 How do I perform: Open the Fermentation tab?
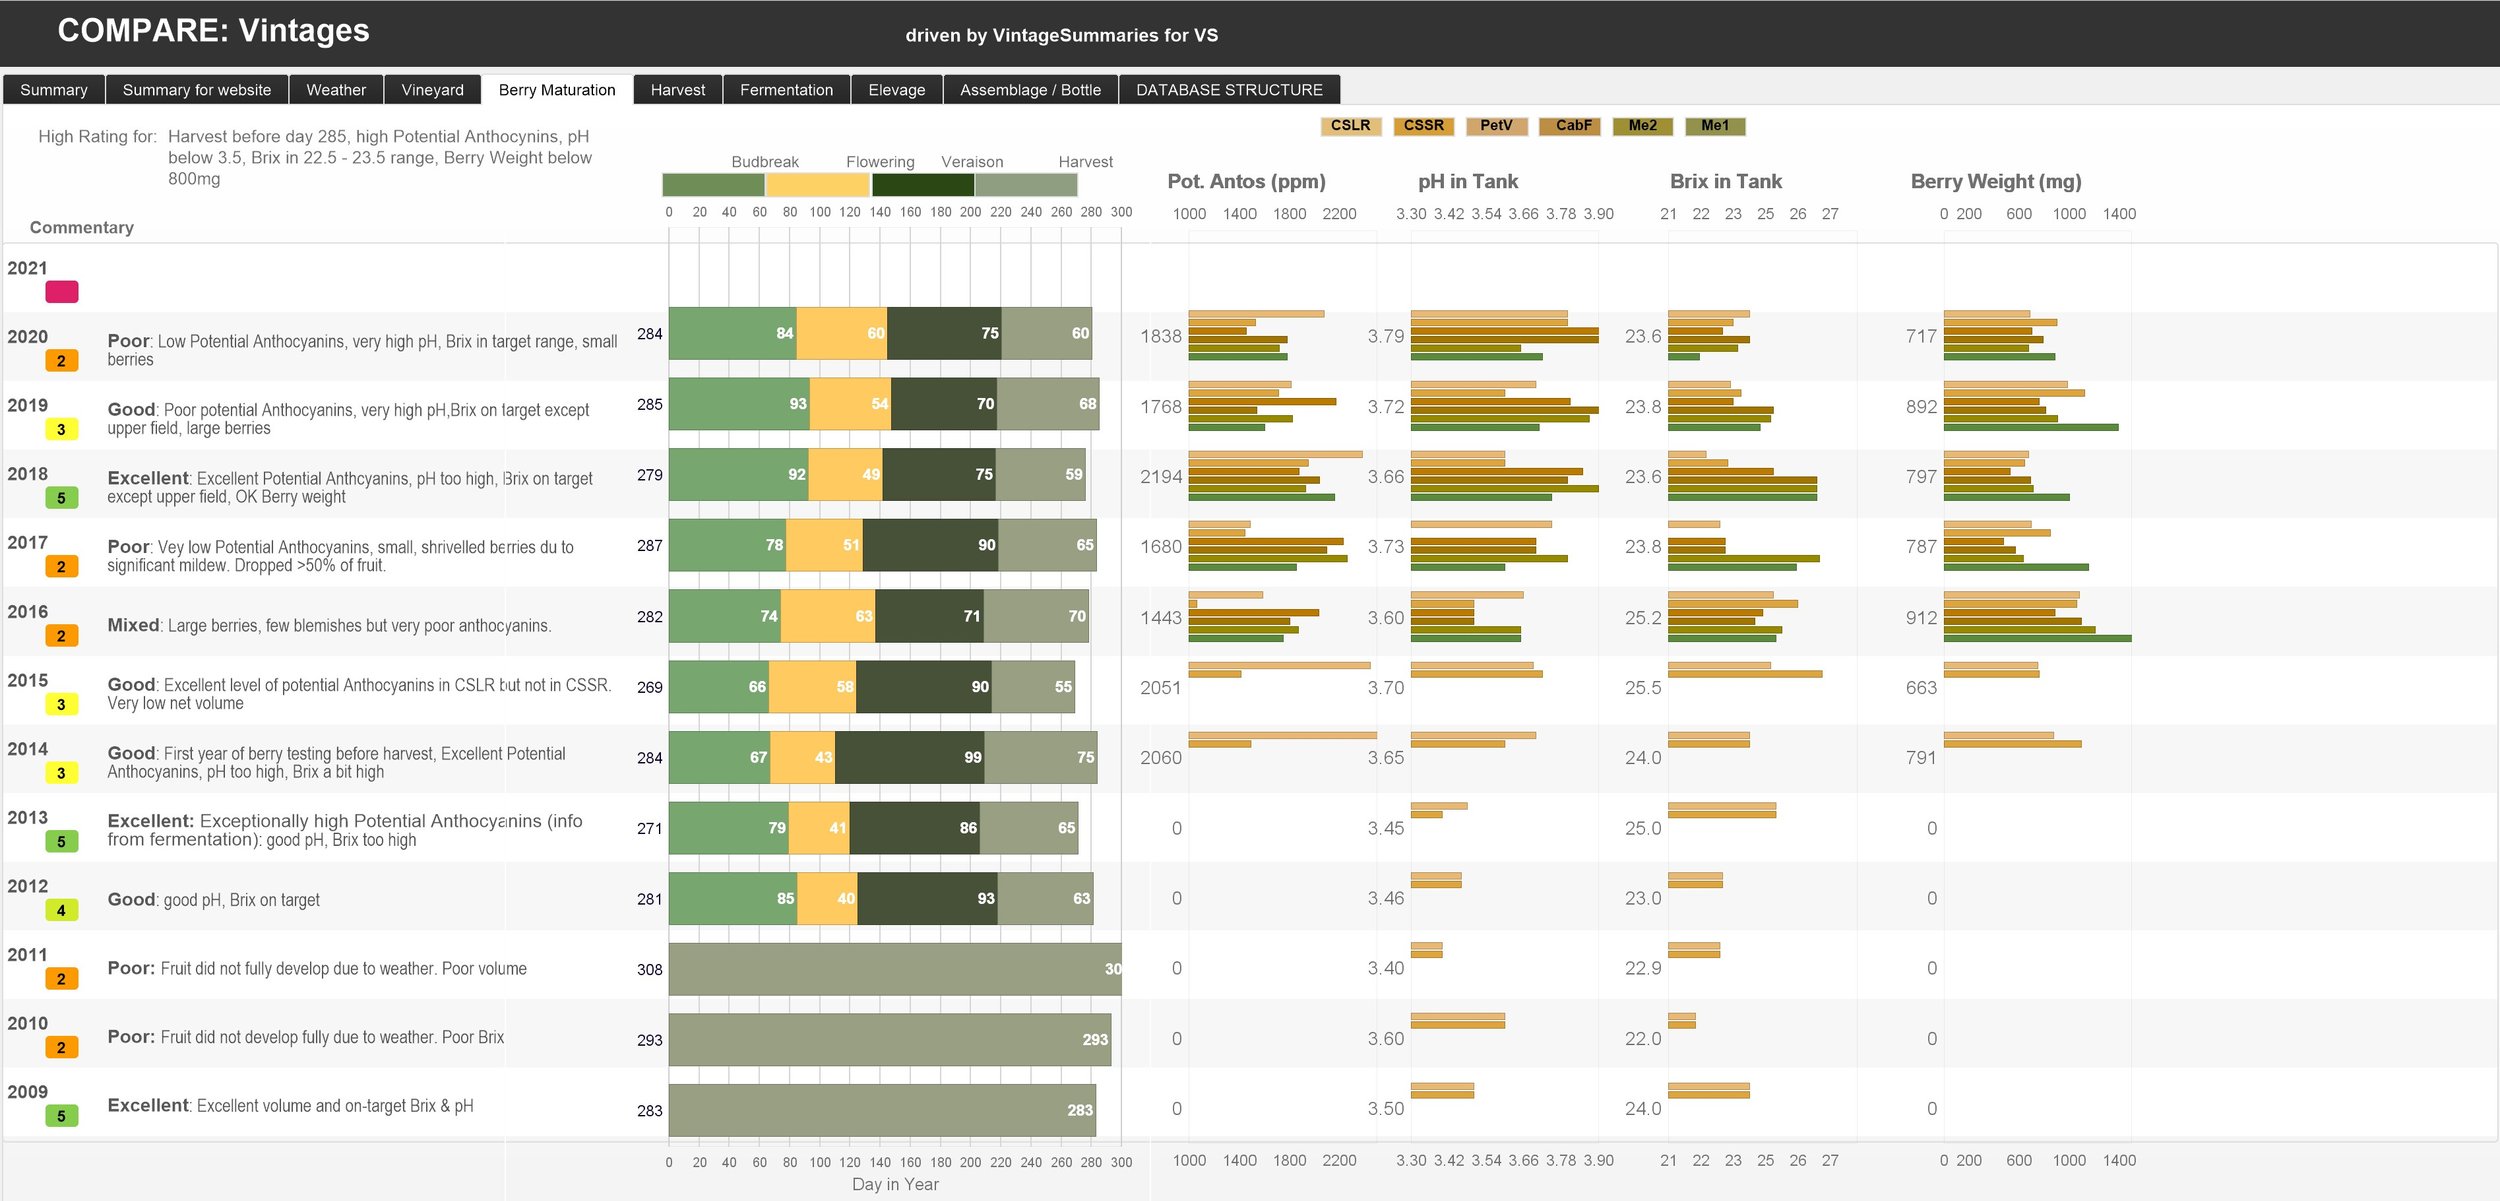click(x=787, y=90)
